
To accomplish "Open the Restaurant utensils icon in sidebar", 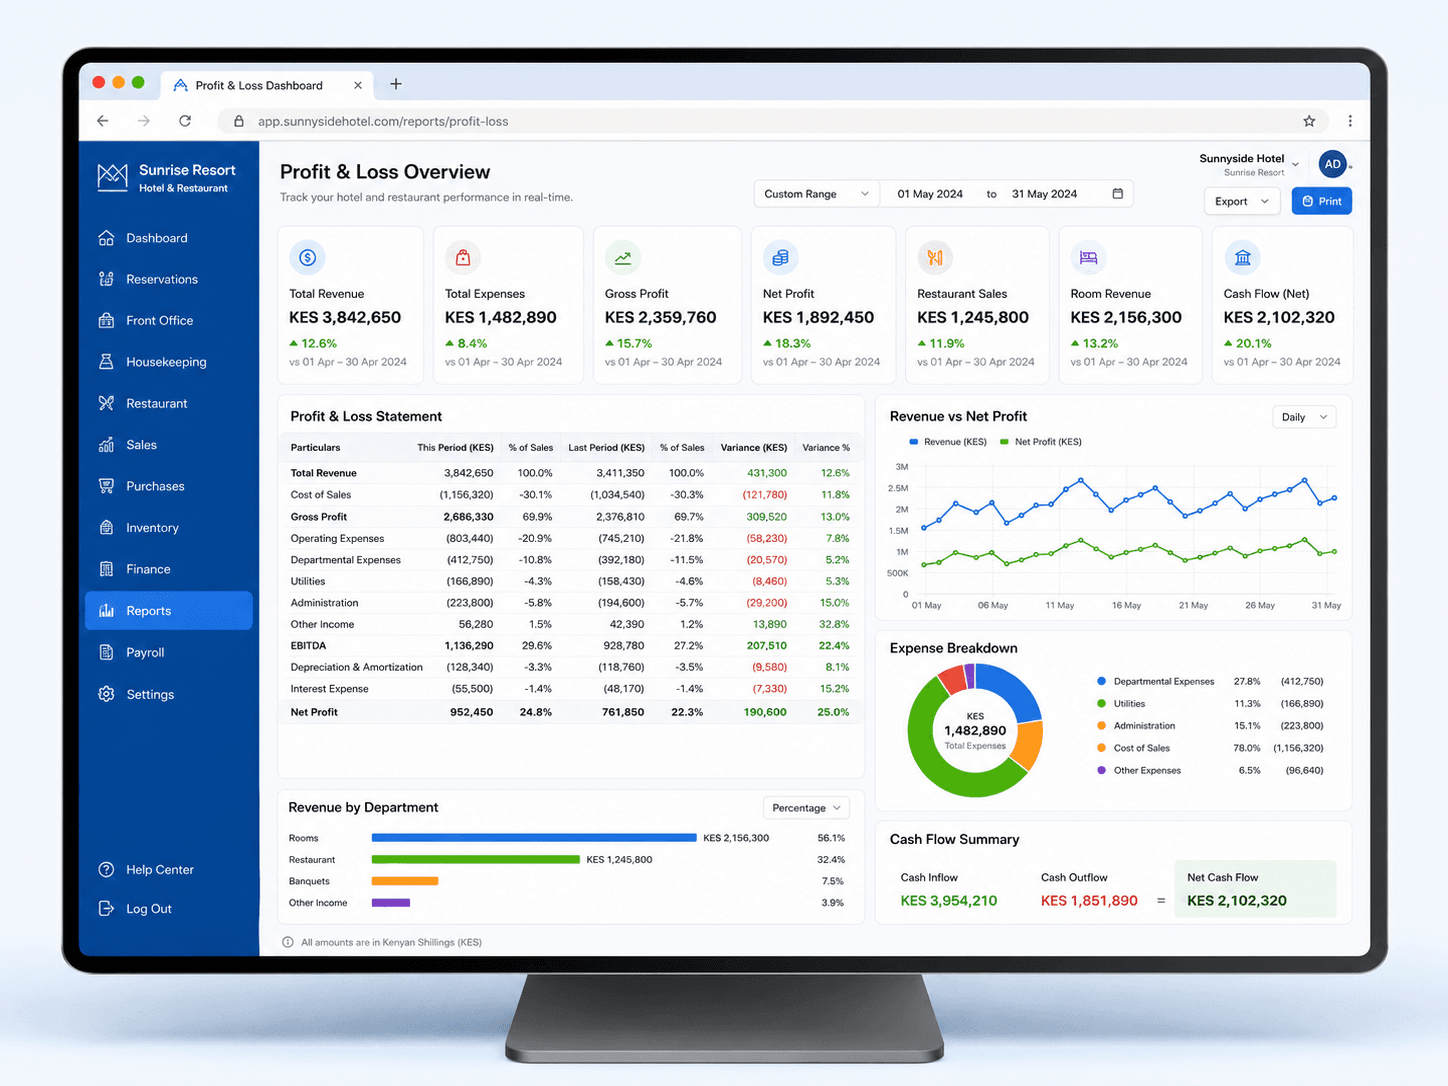I will [106, 403].
